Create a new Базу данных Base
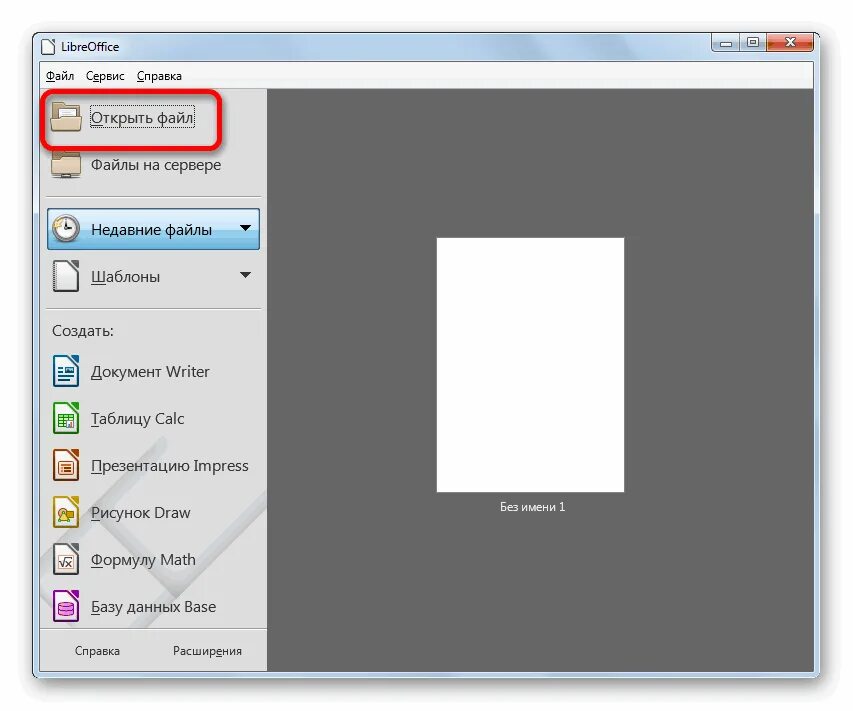The width and height of the screenshot is (853, 711). [153, 607]
